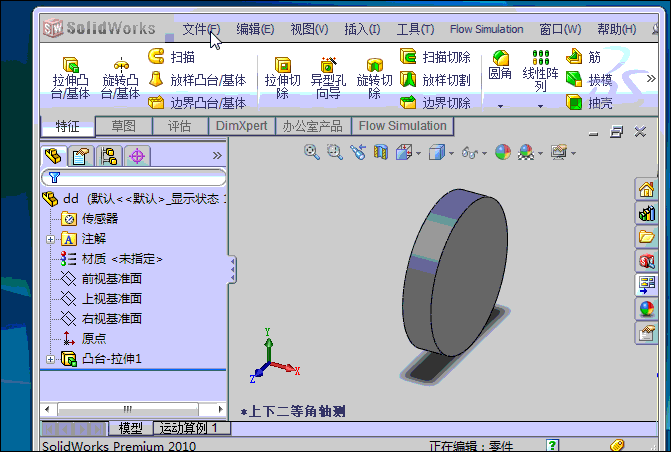Select the Draft (拔模) tool
Viewport: 671px width, 452px height.
589,80
